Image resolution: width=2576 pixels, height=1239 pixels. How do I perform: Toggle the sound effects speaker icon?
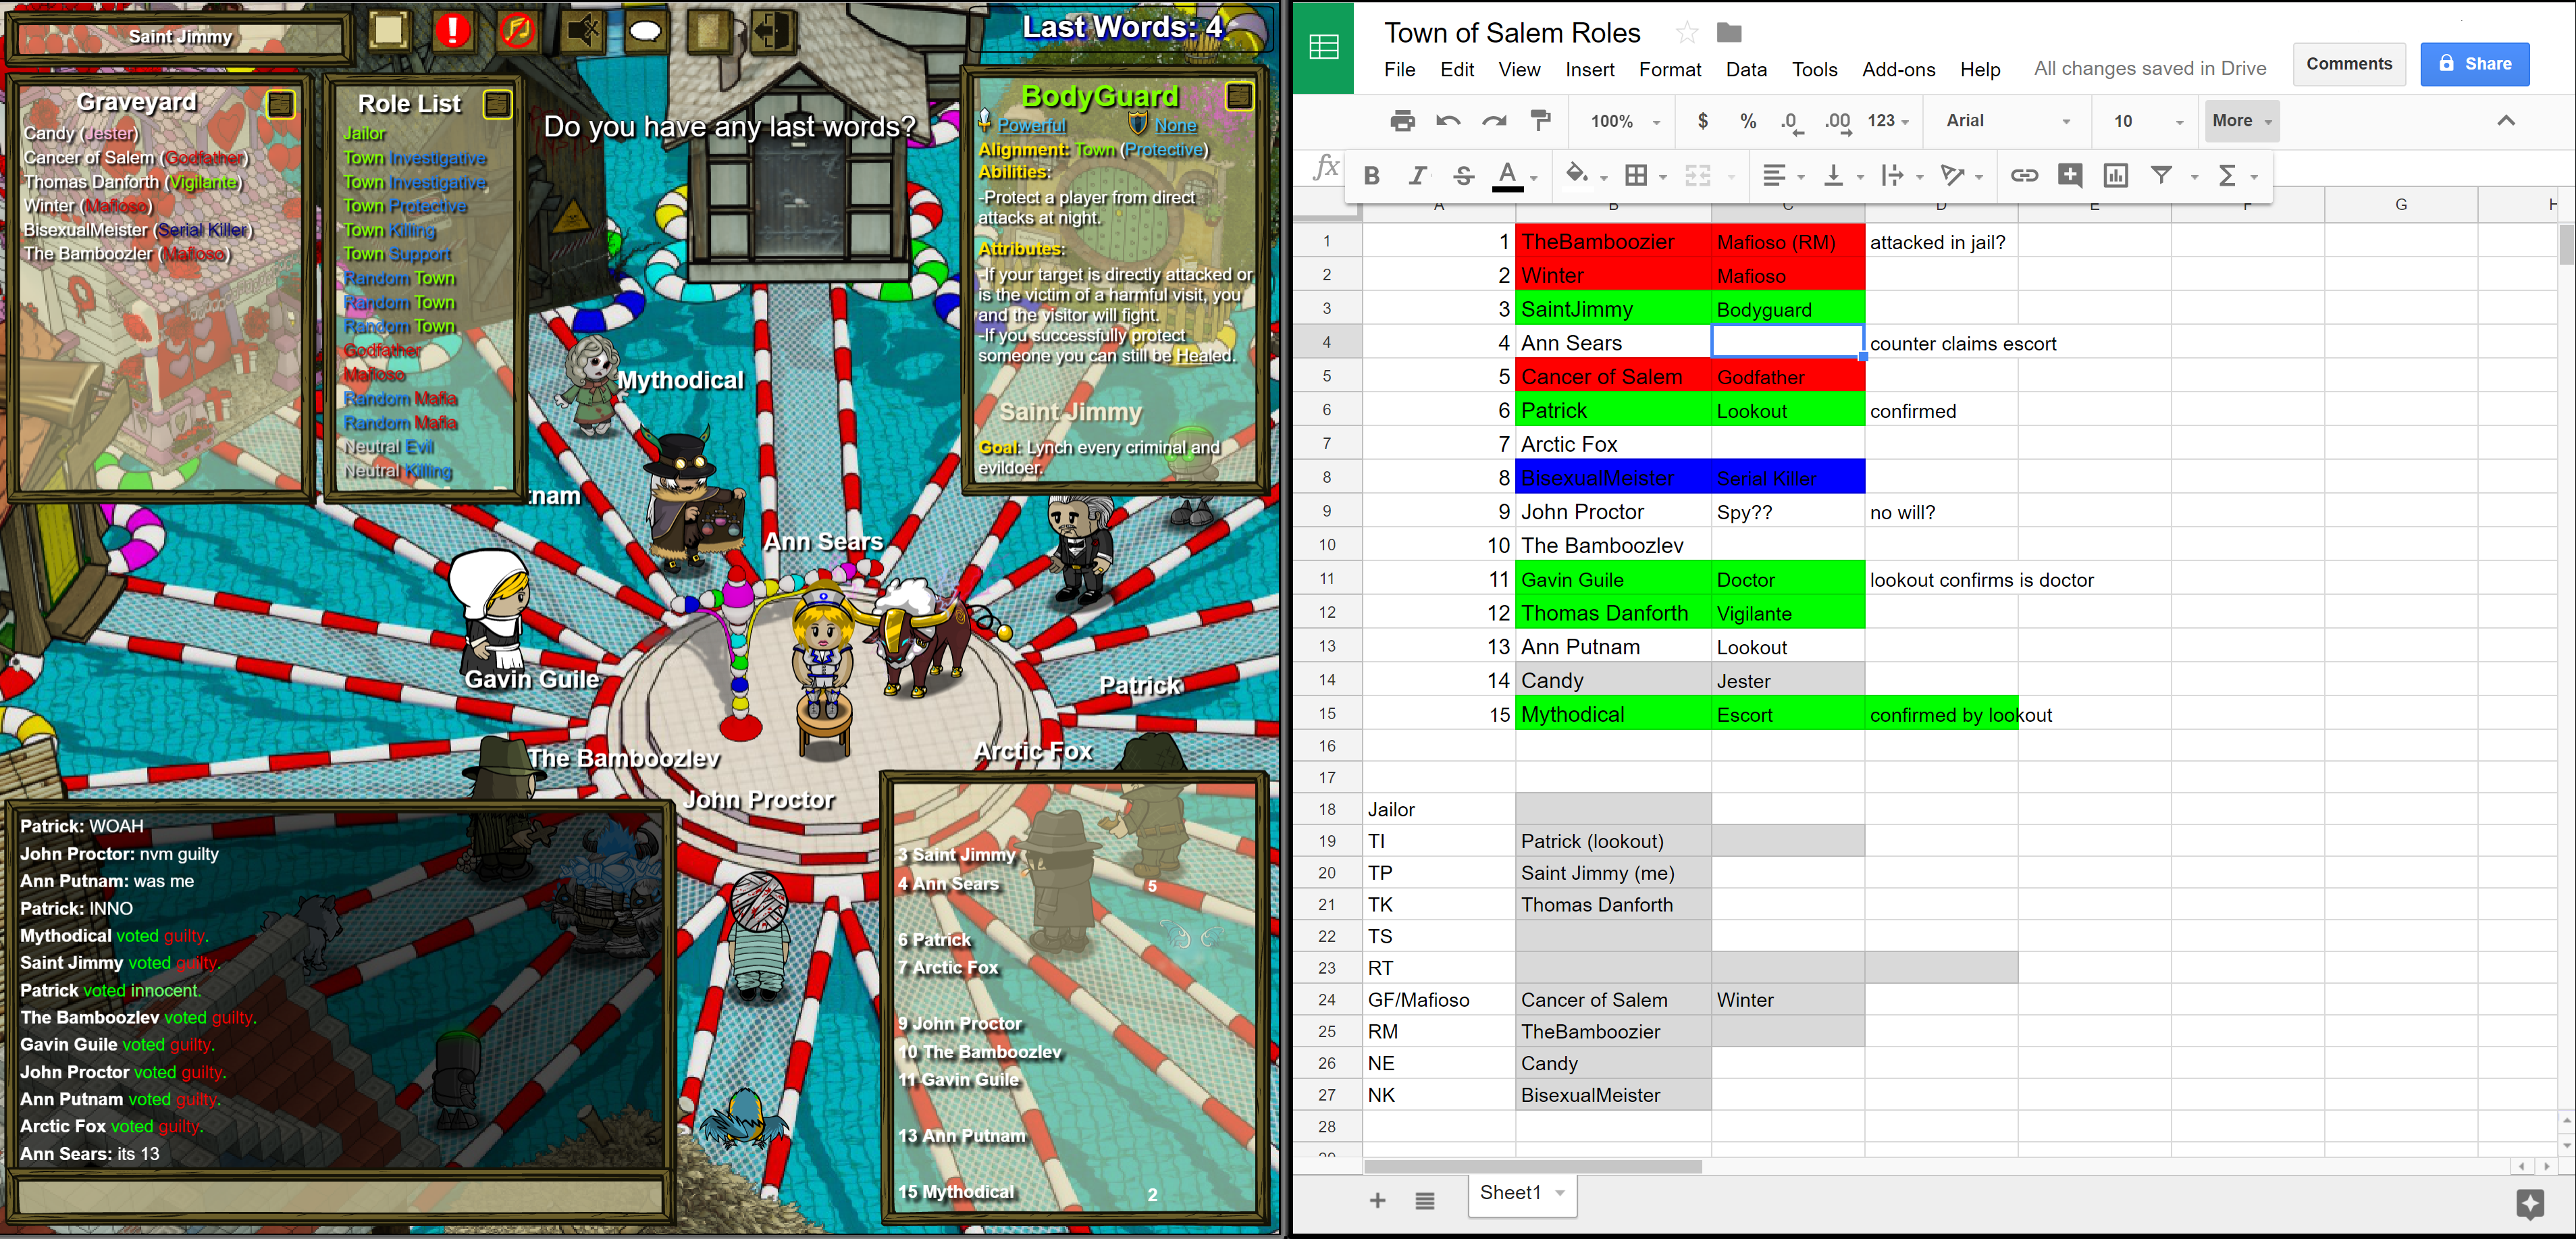click(x=582, y=30)
